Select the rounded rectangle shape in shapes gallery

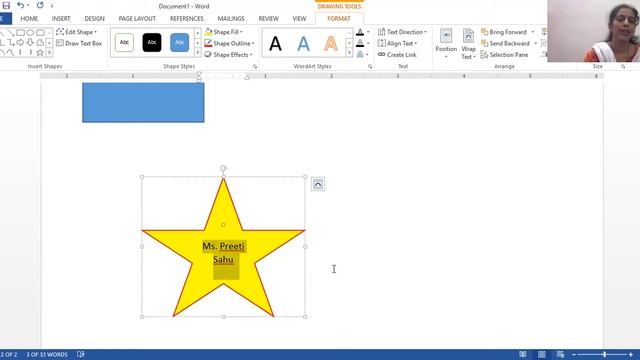[x=40, y=33]
